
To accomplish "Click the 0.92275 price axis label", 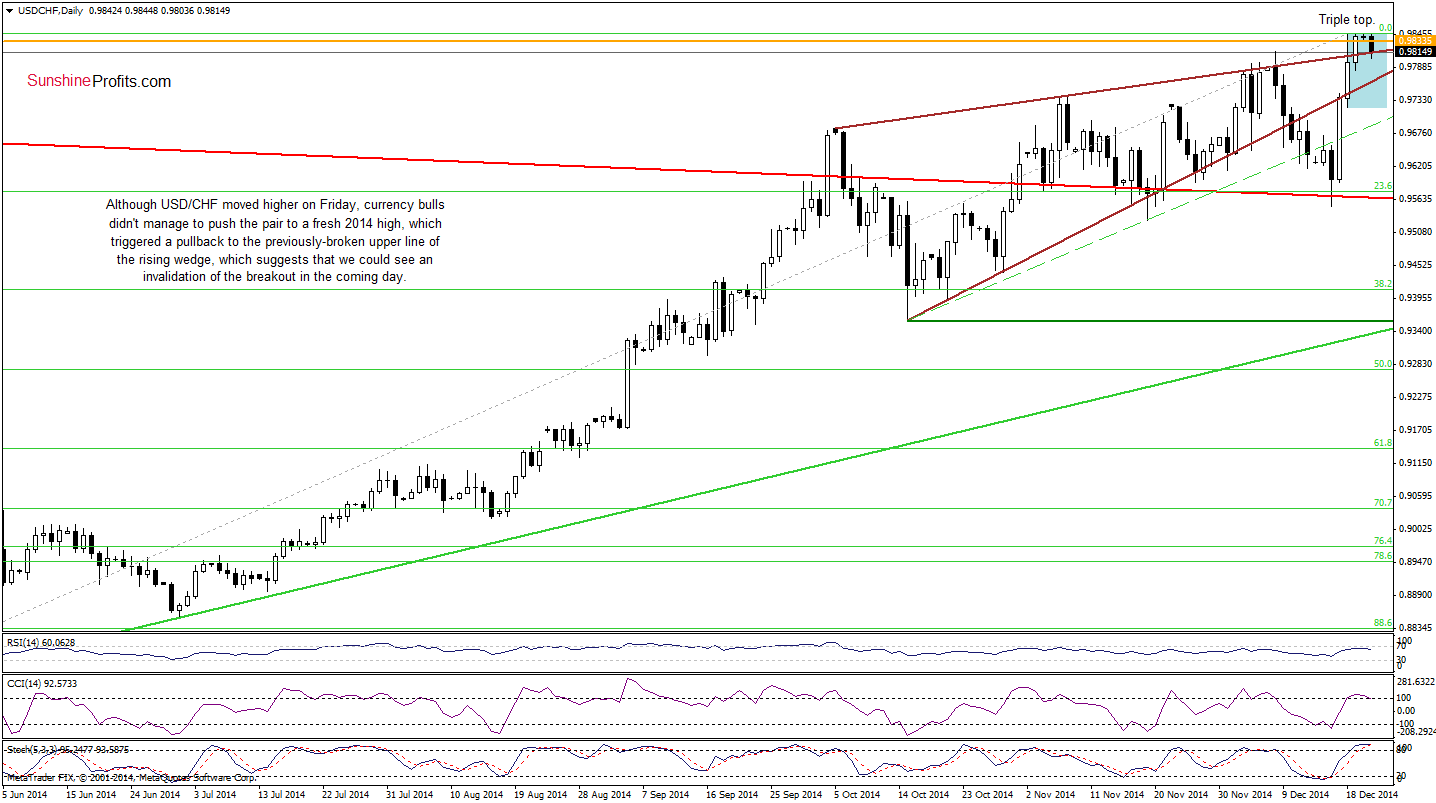I will pyautogui.click(x=1416, y=397).
